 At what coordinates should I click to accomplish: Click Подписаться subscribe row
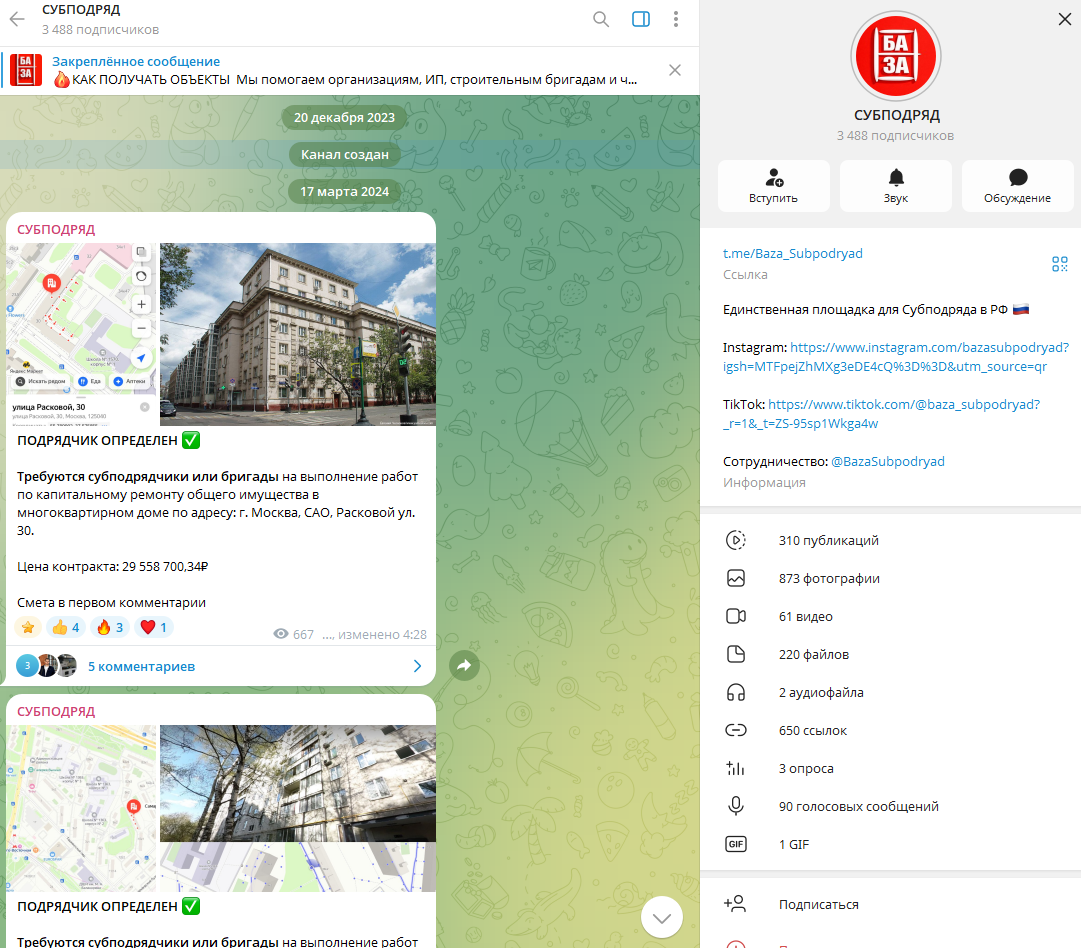[x=891, y=905]
